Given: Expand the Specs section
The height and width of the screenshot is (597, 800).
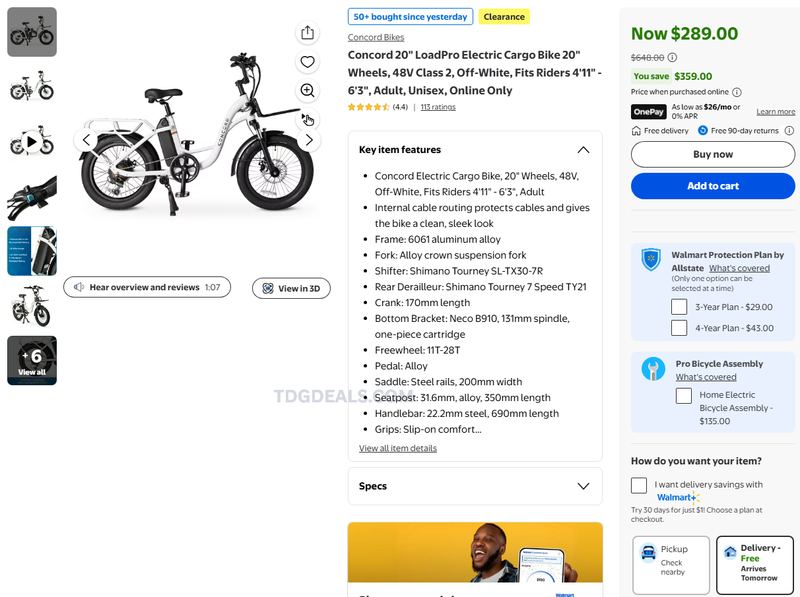Looking at the screenshot, I should [583, 486].
